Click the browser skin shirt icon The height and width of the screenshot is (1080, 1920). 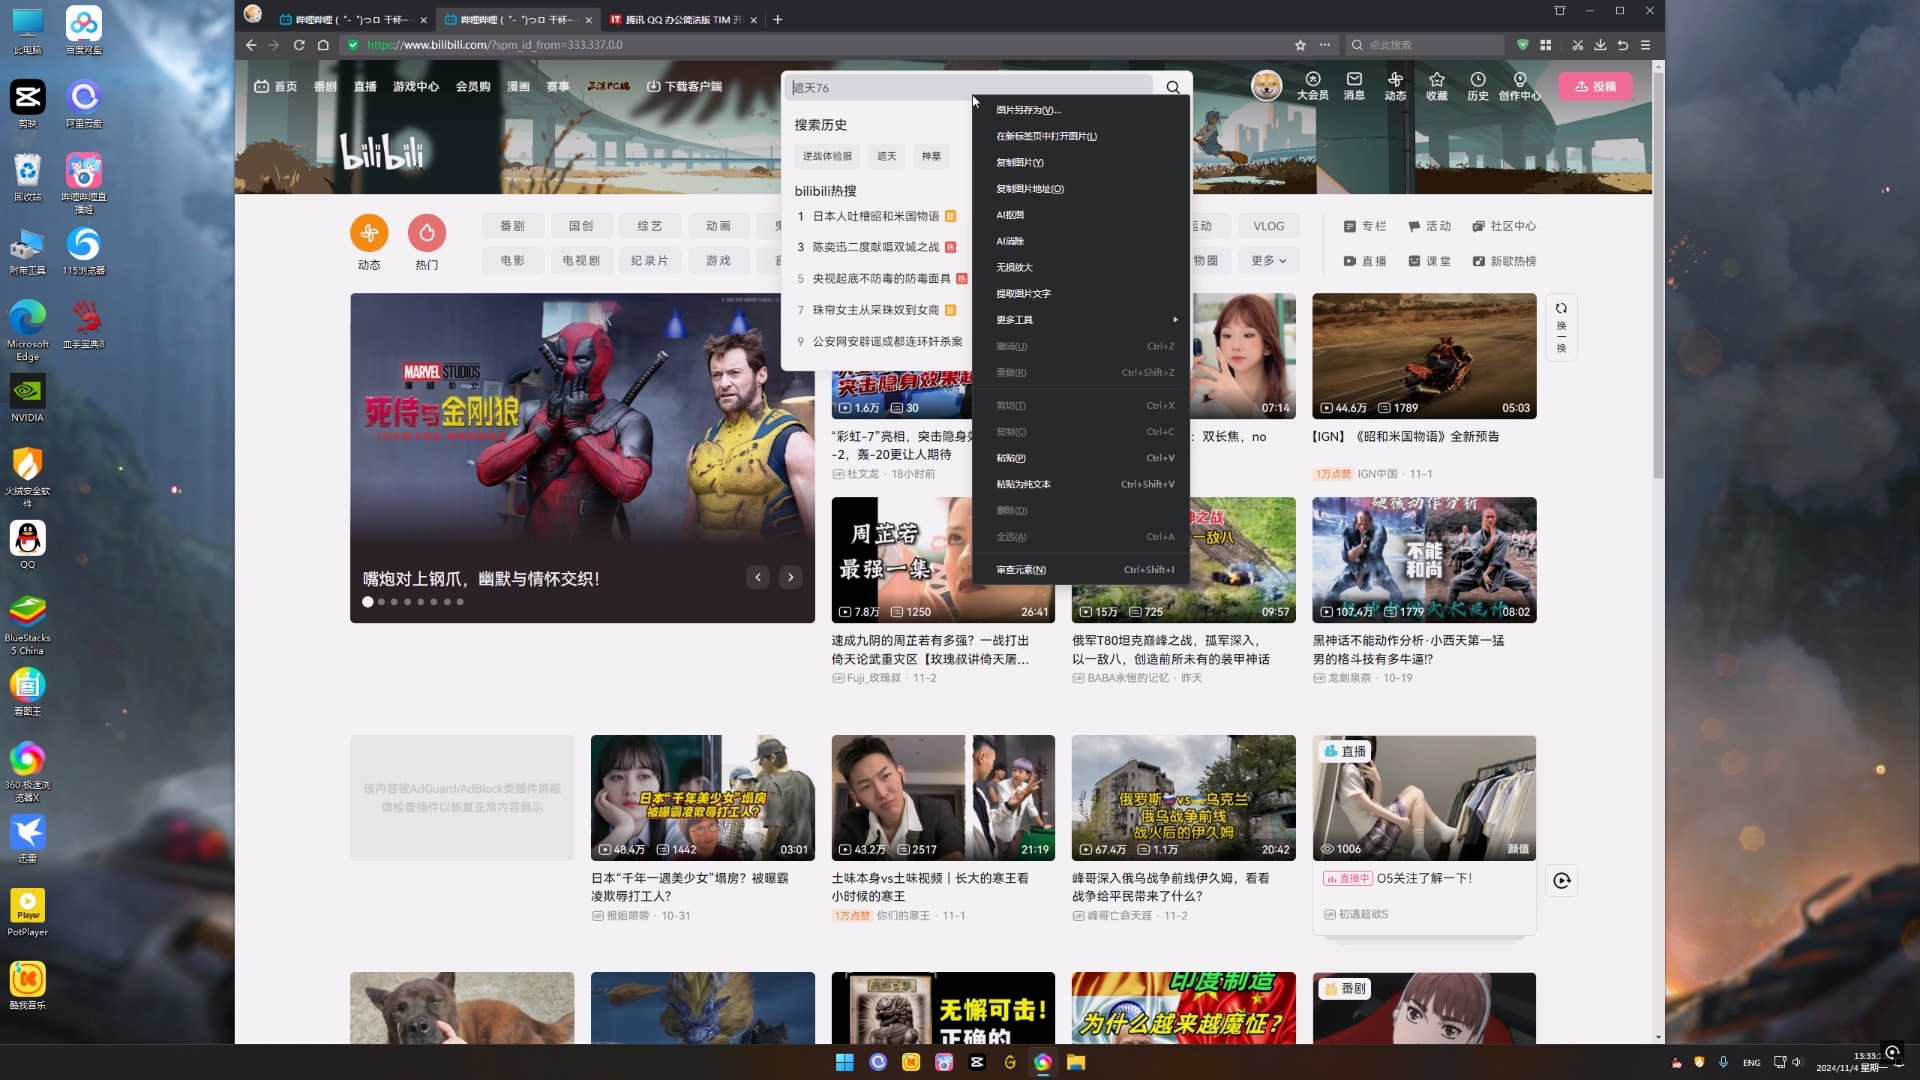pyautogui.click(x=1559, y=11)
